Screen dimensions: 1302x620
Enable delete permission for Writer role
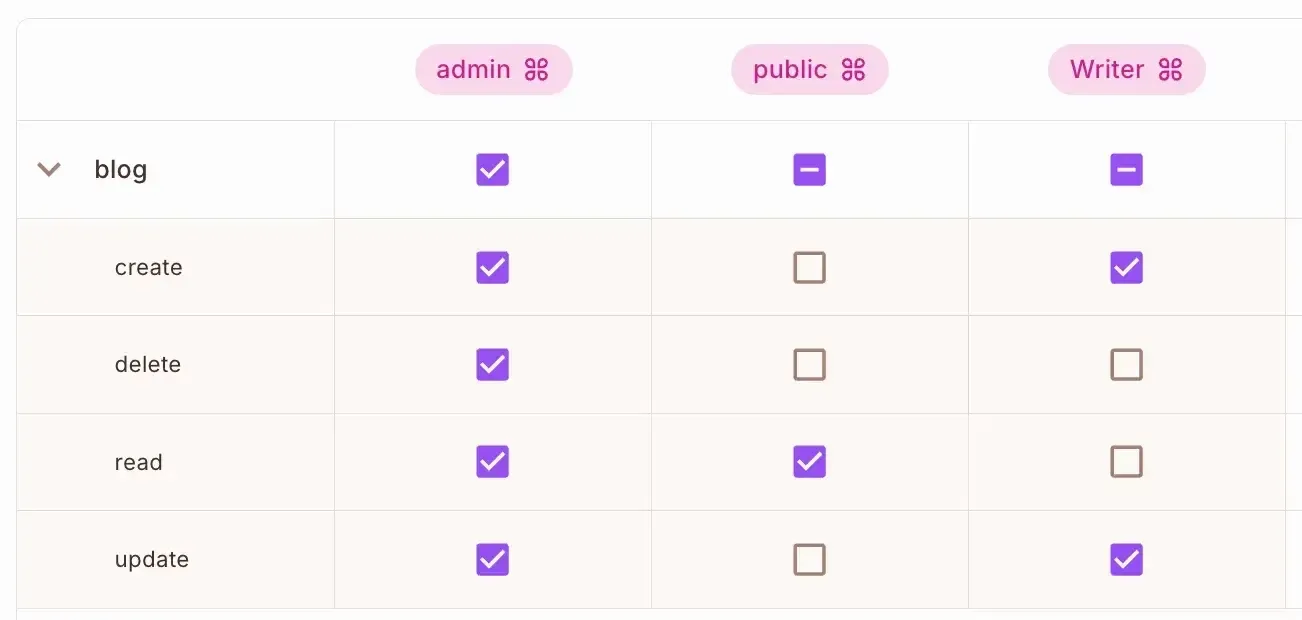tap(1126, 364)
